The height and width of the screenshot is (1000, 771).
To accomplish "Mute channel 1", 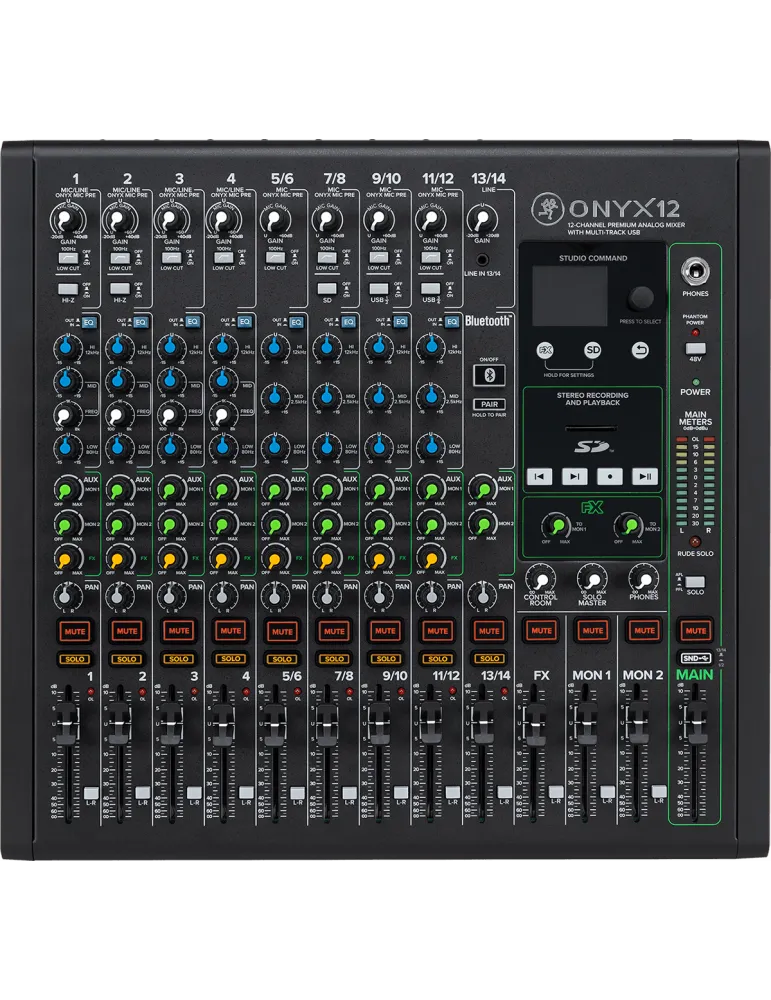I will point(75,631).
